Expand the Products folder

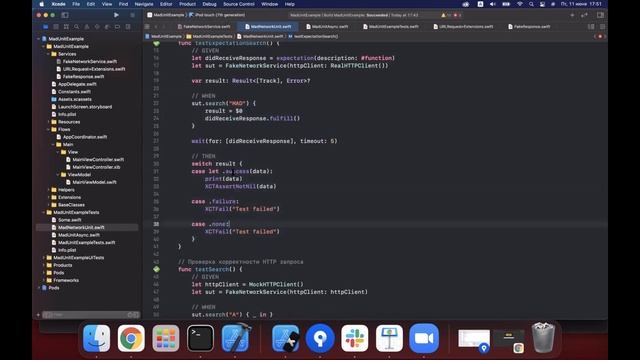pyautogui.click(x=44, y=265)
